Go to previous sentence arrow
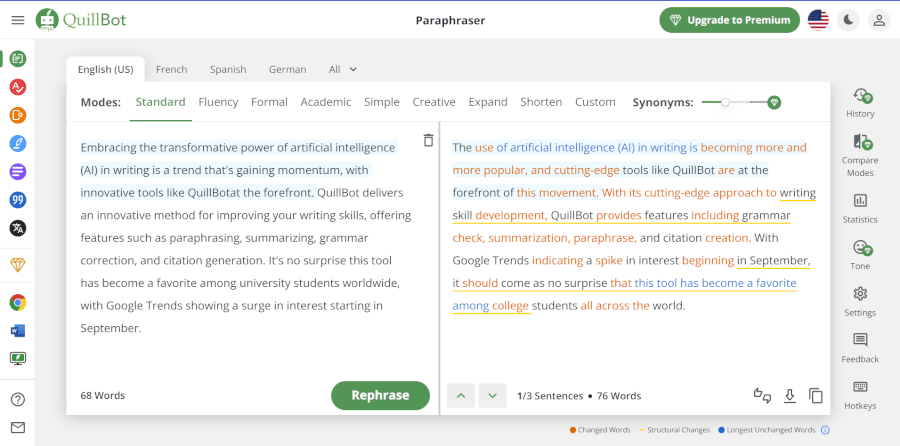The width and height of the screenshot is (900, 446). 461,395
